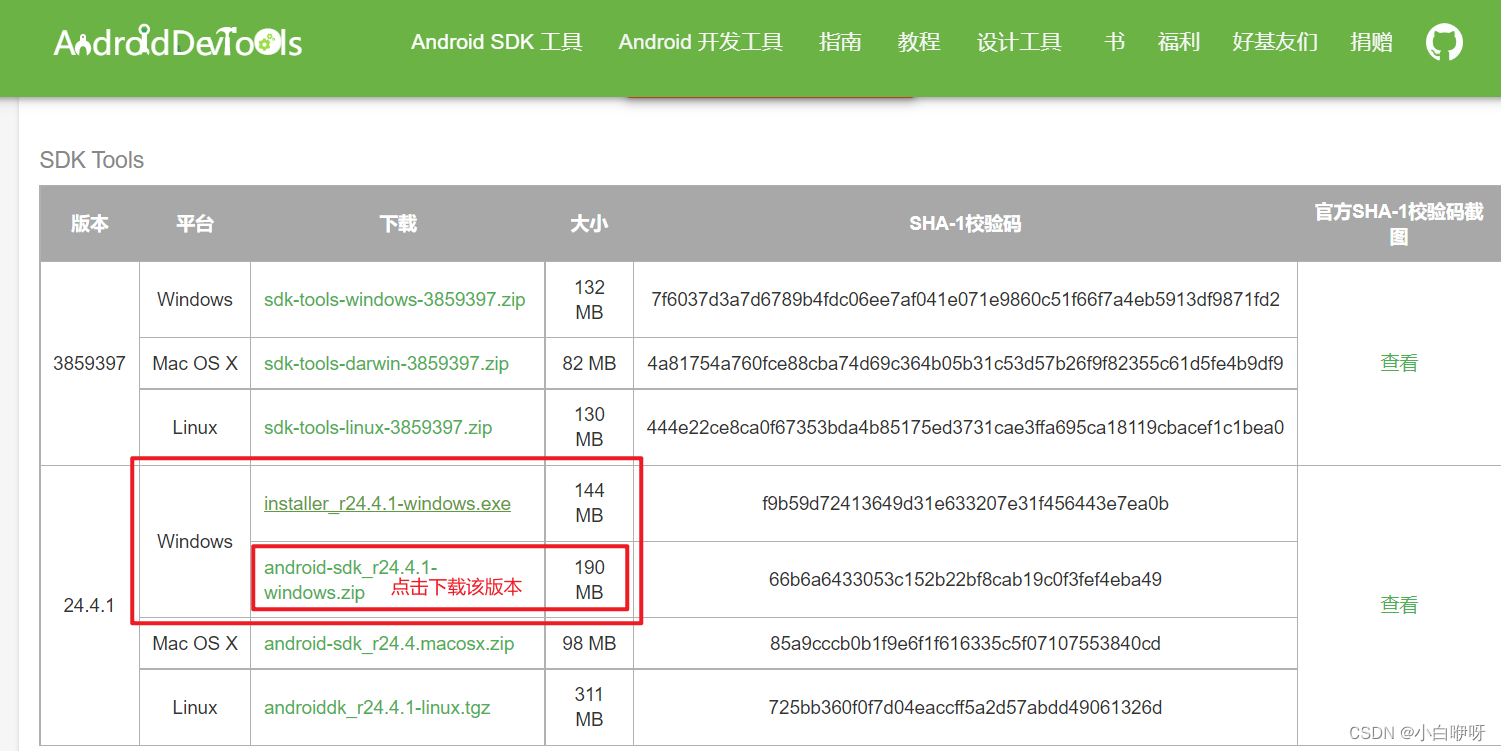This screenshot has width=1501, height=751.
Task: Click the 132 MB size cell
Action: pos(589,300)
